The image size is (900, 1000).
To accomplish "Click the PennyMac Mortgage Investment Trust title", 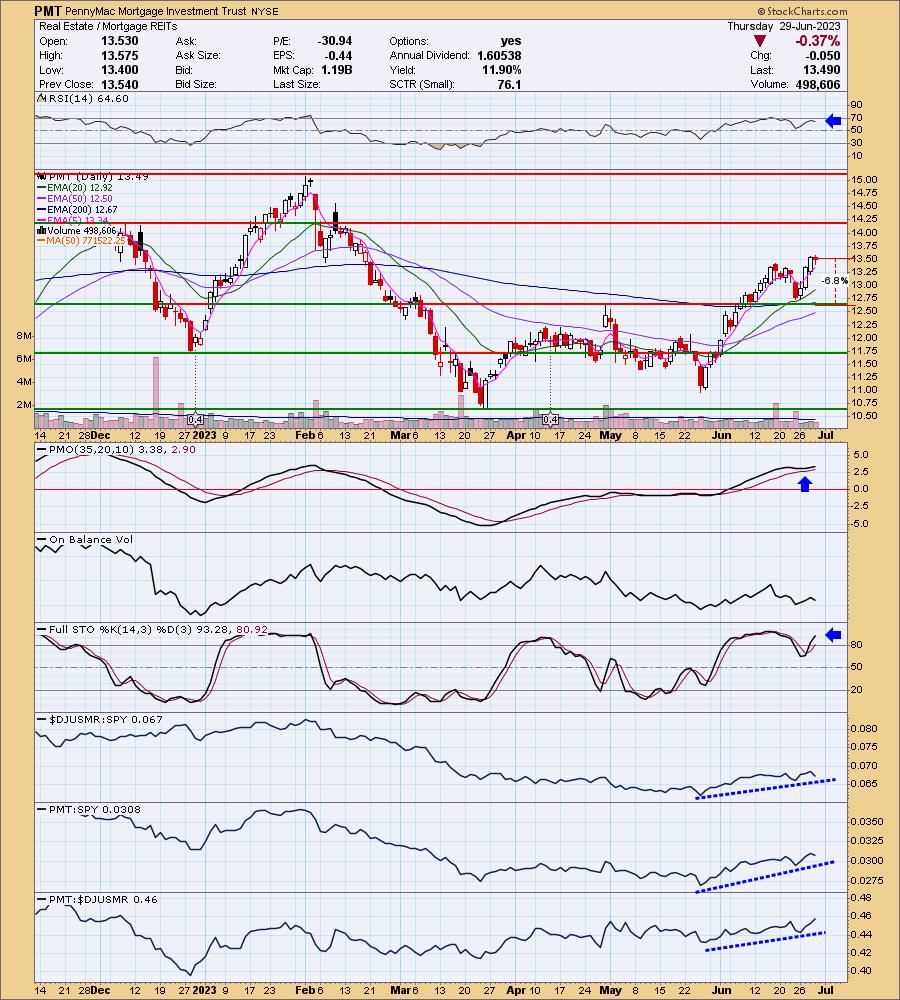I will (x=158, y=11).
